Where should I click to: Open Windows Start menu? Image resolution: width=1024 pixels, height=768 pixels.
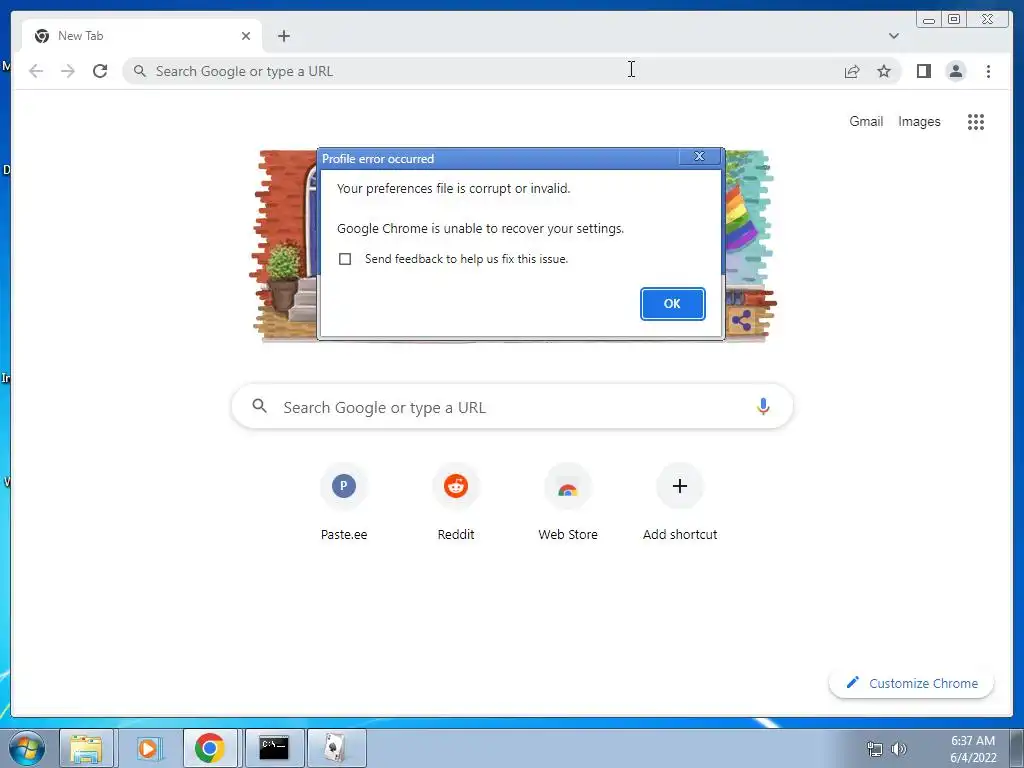click(26, 748)
